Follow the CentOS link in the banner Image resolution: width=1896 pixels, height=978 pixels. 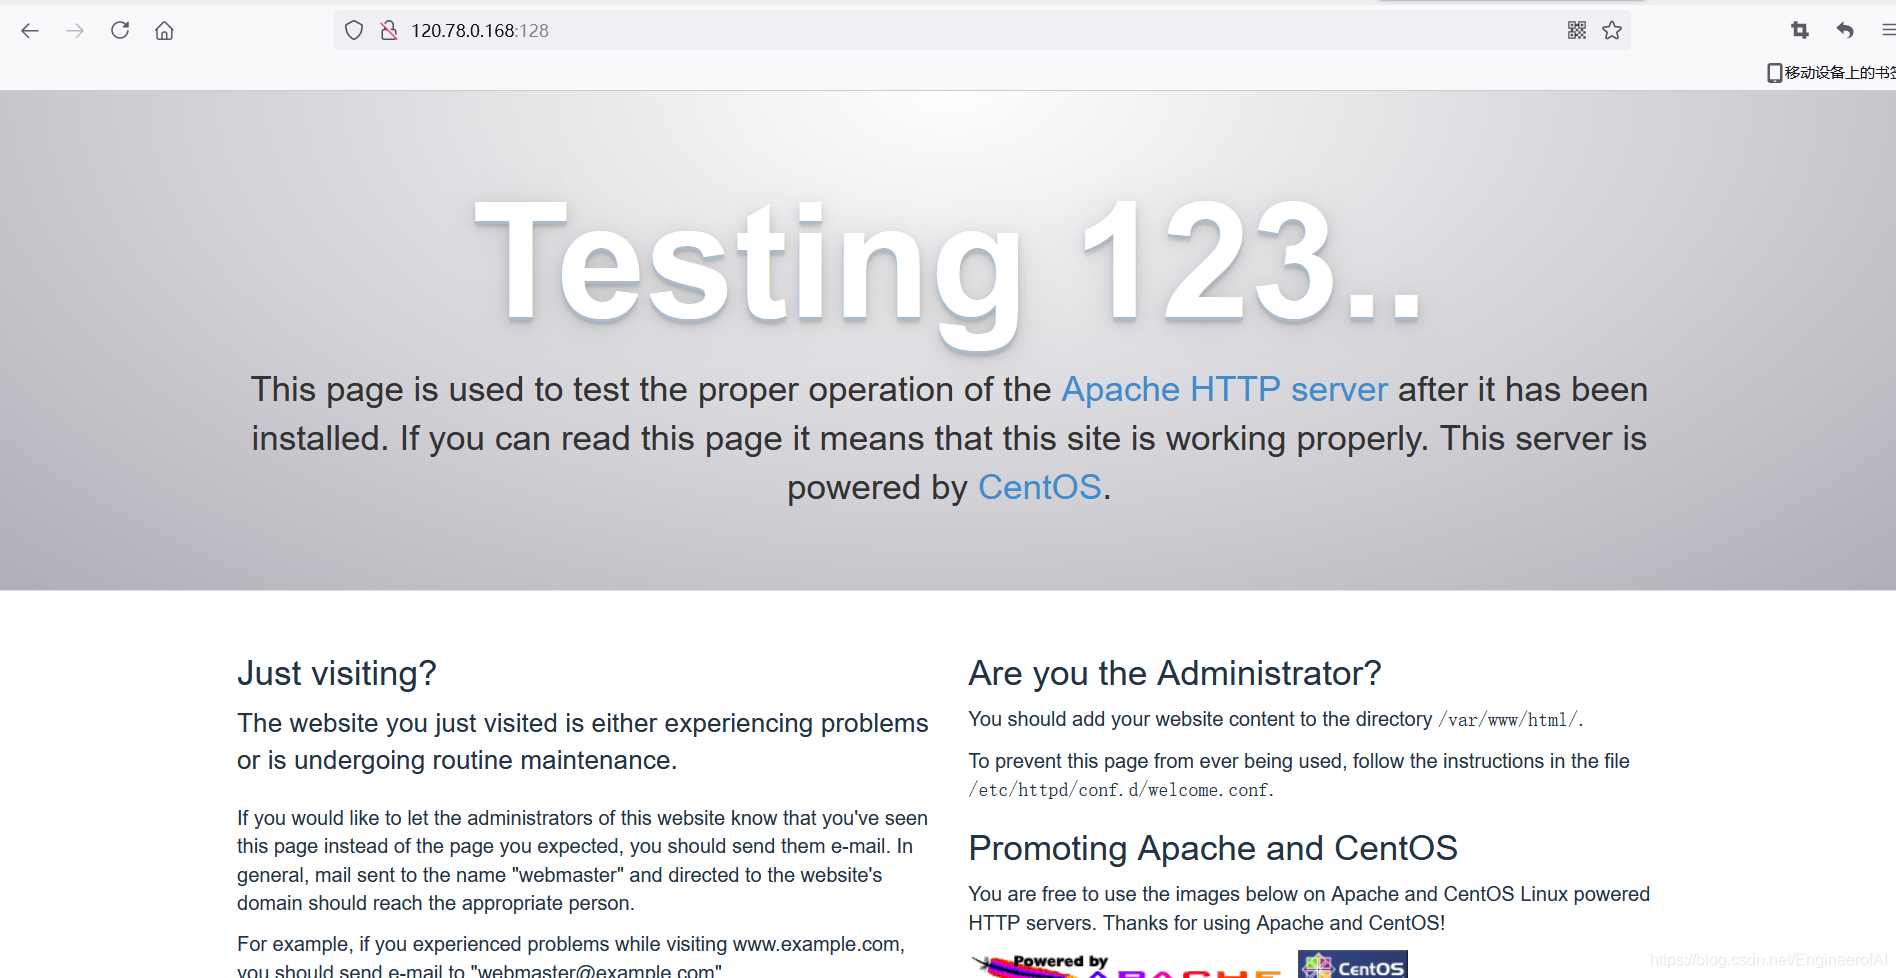[x=1040, y=487]
